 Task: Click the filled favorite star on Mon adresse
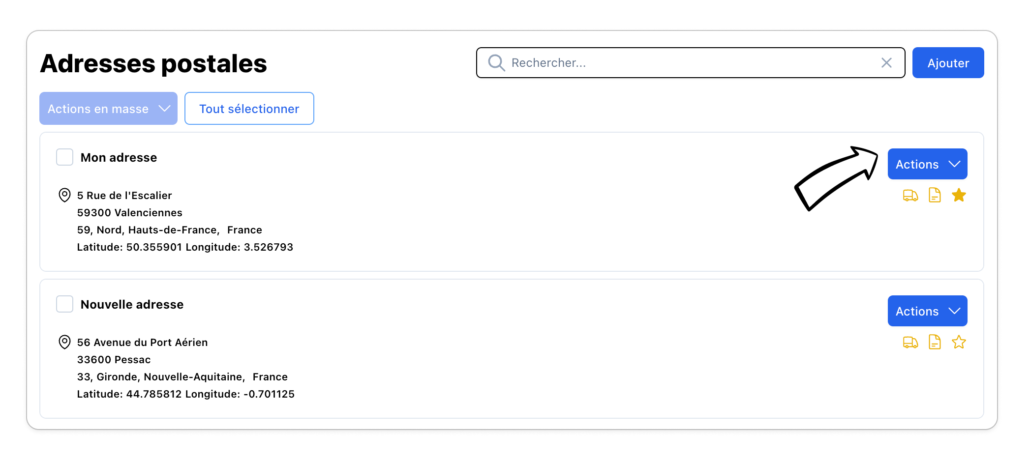pos(959,195)
